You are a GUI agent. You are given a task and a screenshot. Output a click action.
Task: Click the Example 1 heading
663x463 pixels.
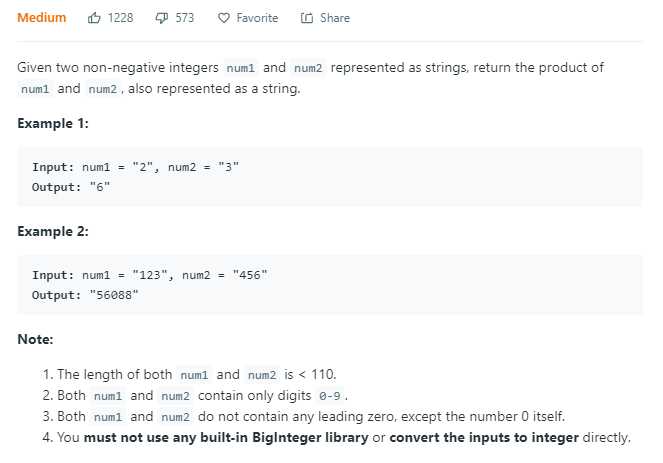coord(53,123)
